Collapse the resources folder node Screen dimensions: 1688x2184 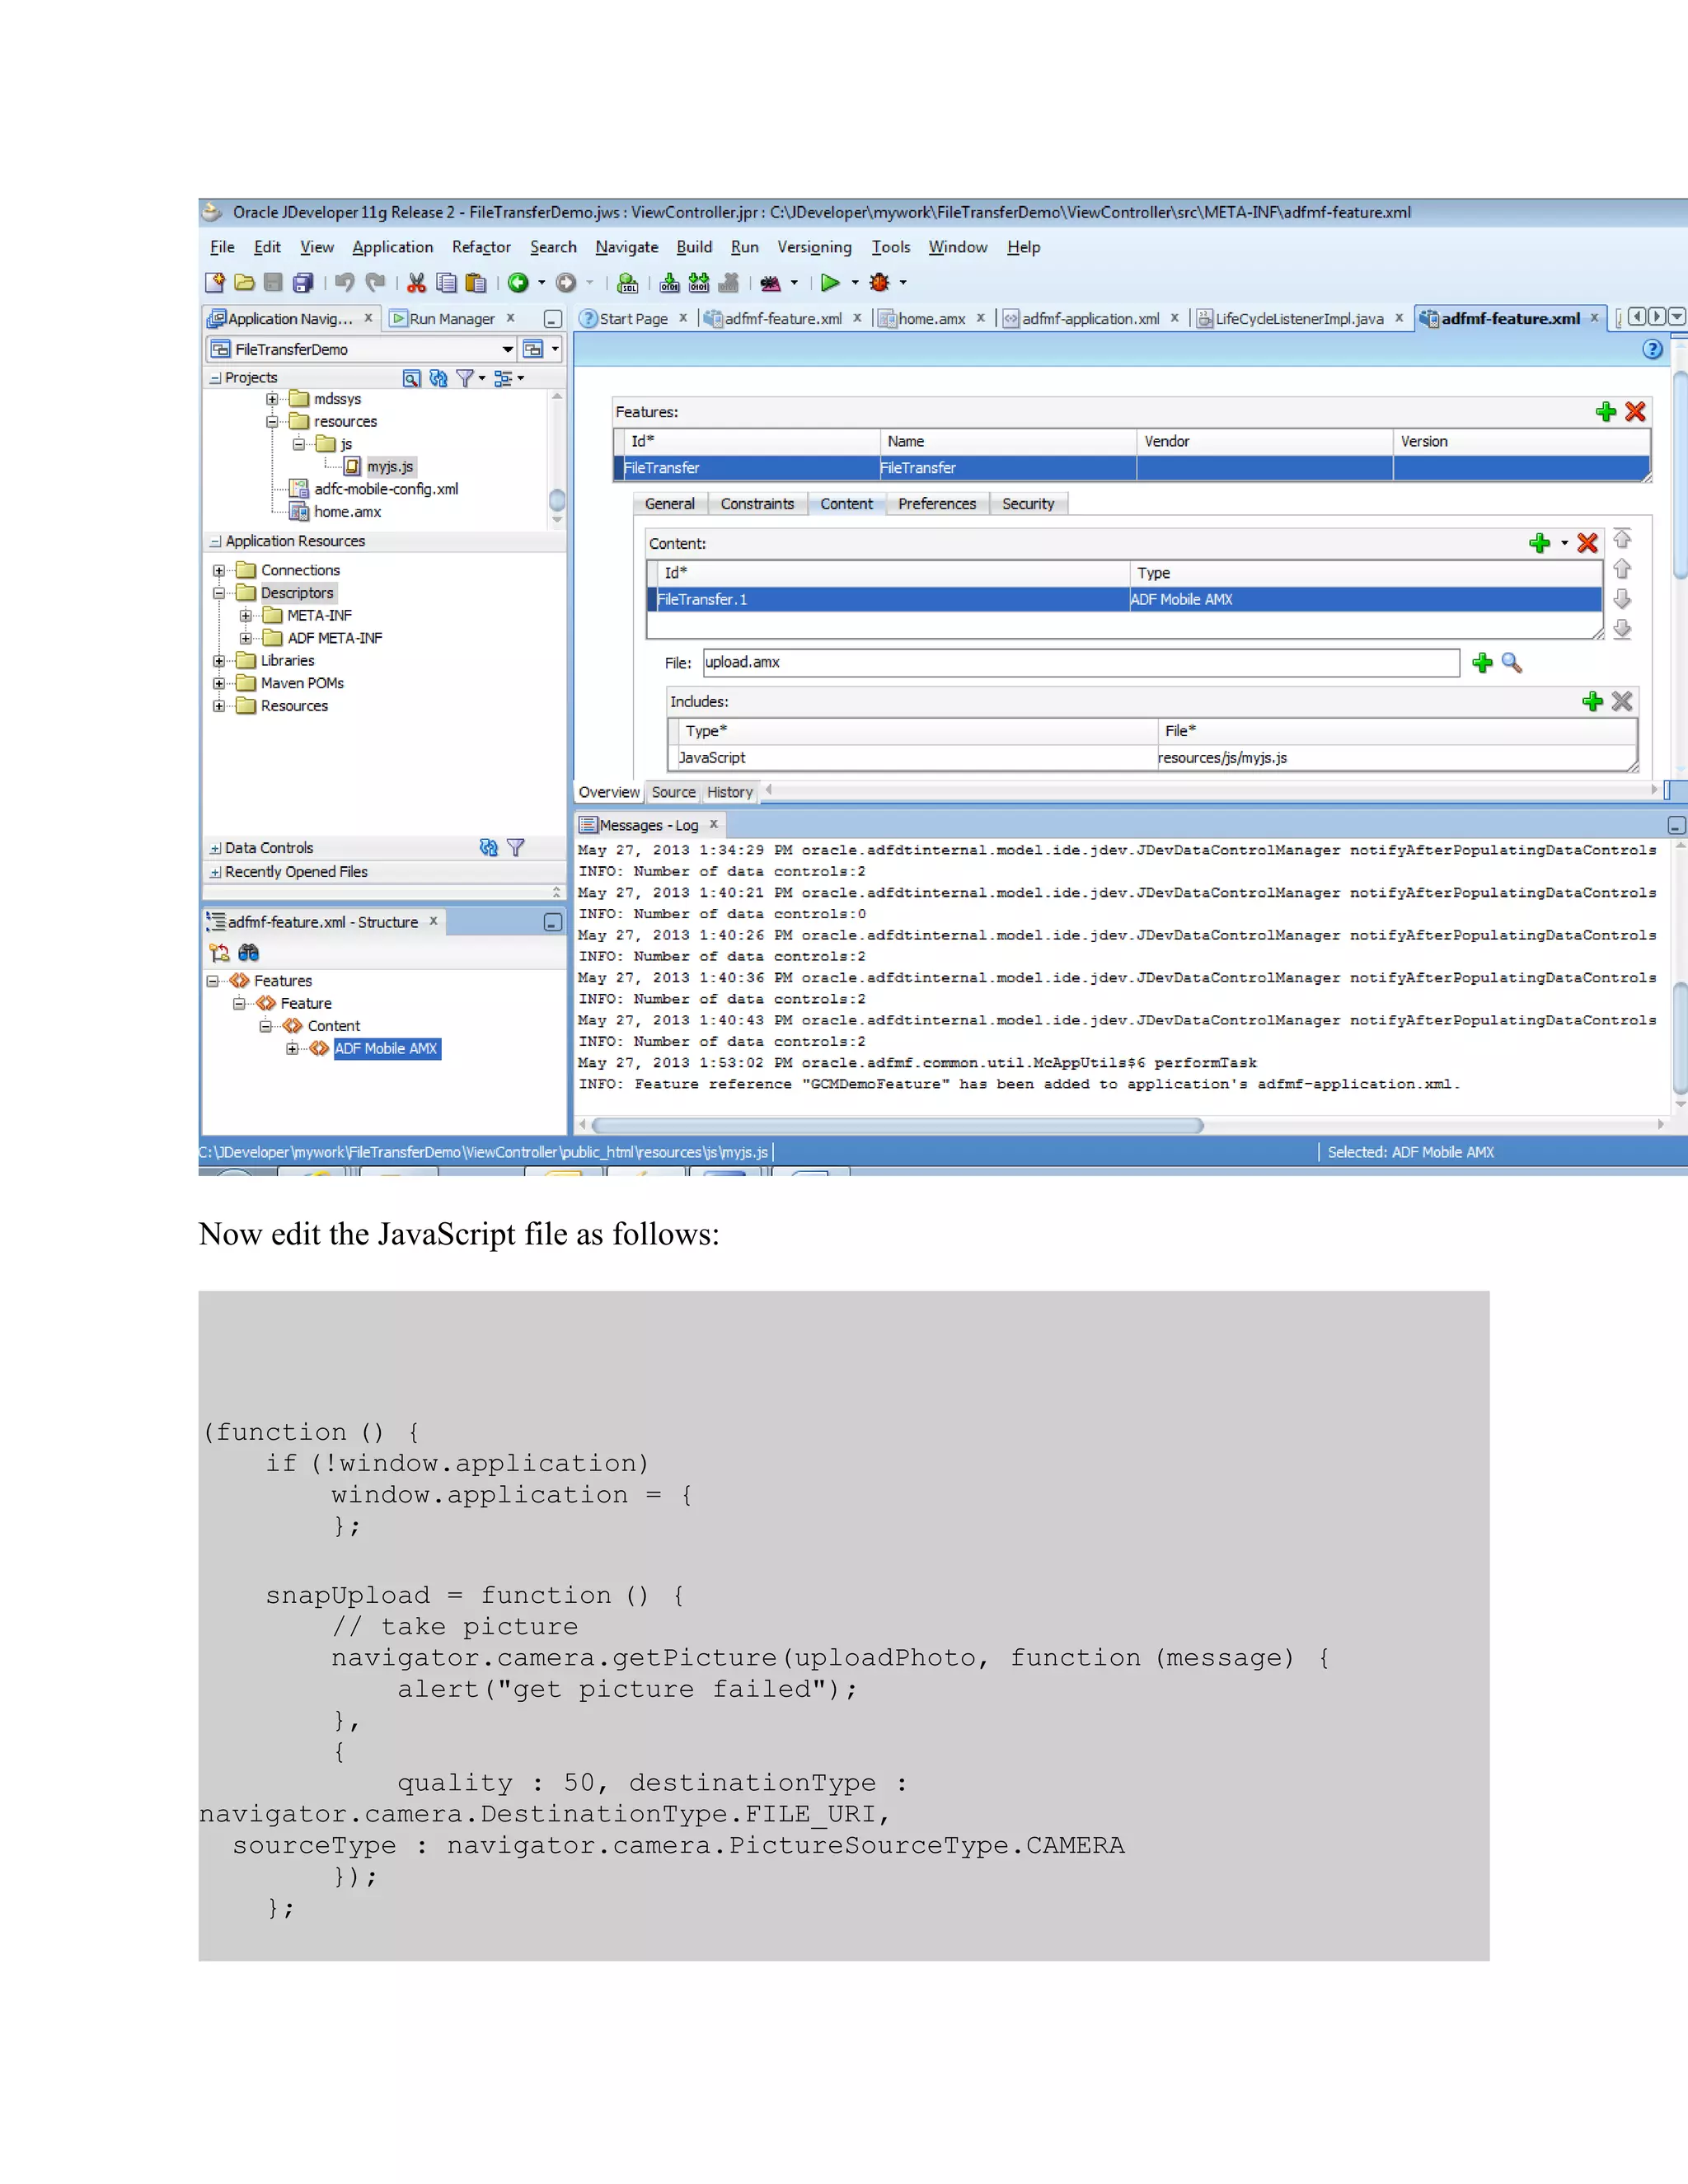pyautogui.click(x=272, y=422)
